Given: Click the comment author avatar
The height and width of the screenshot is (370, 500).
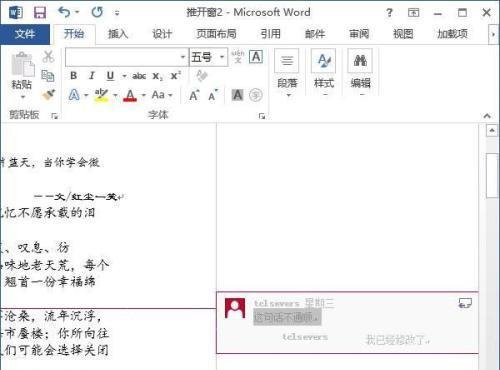Looking at the screenshot, I should click(235, 308).
